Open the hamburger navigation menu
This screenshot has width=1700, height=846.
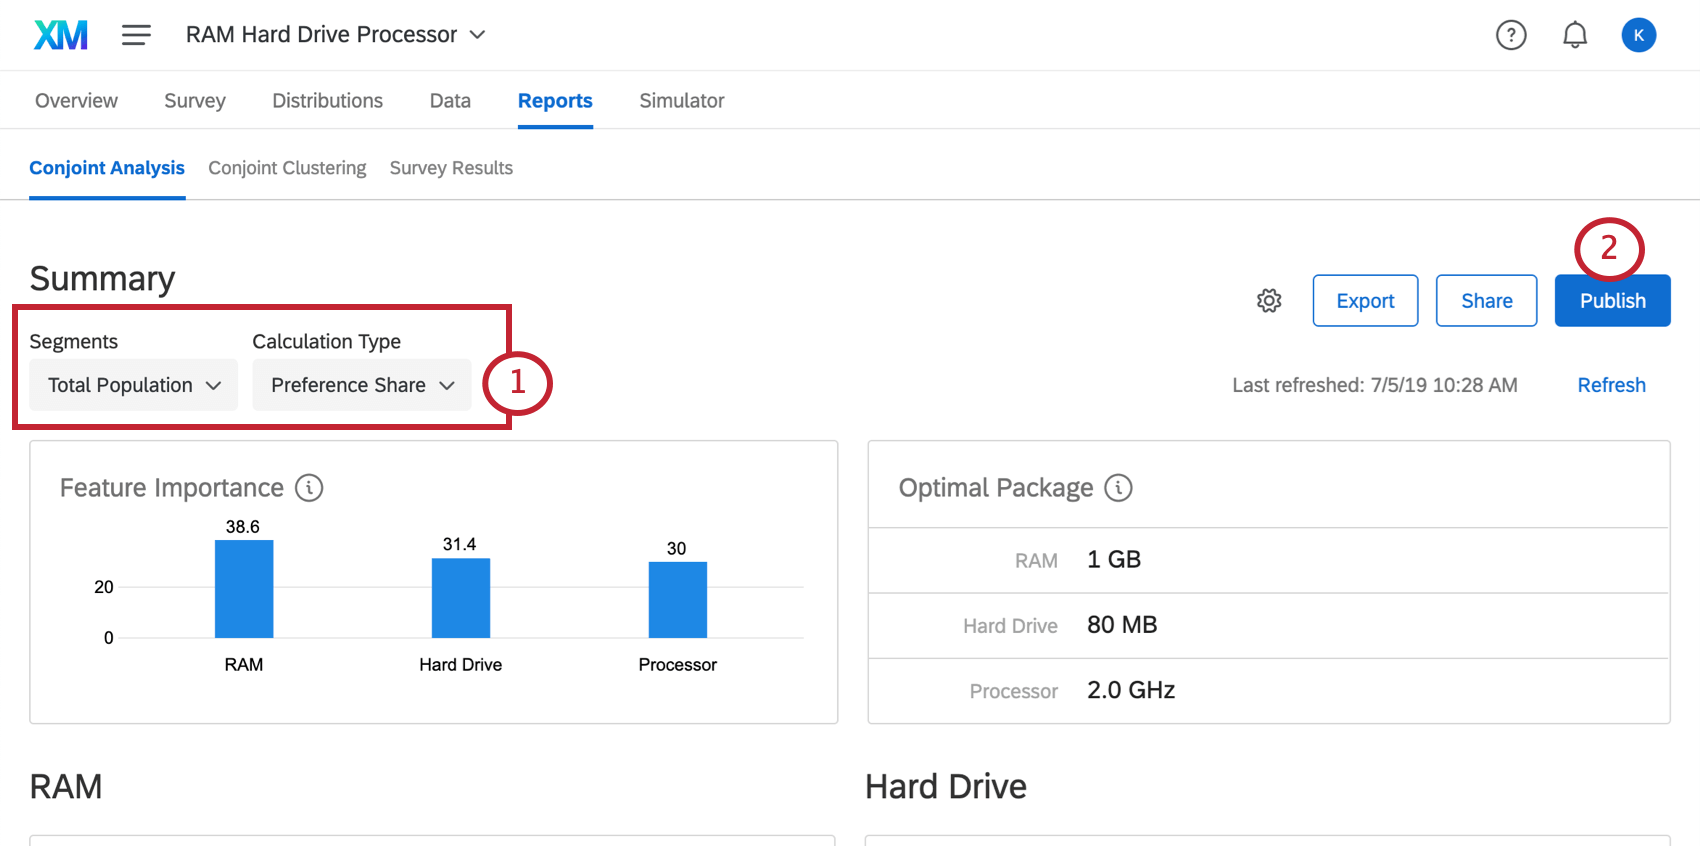click(136, 35)
